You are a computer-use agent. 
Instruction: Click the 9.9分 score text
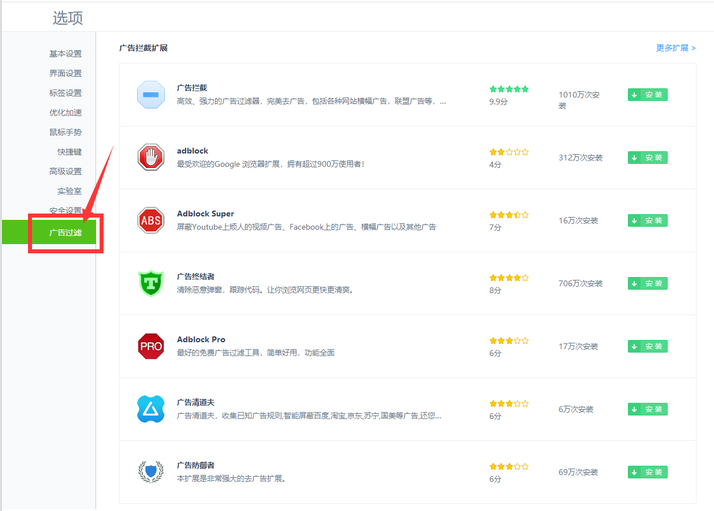pos(498,102)
